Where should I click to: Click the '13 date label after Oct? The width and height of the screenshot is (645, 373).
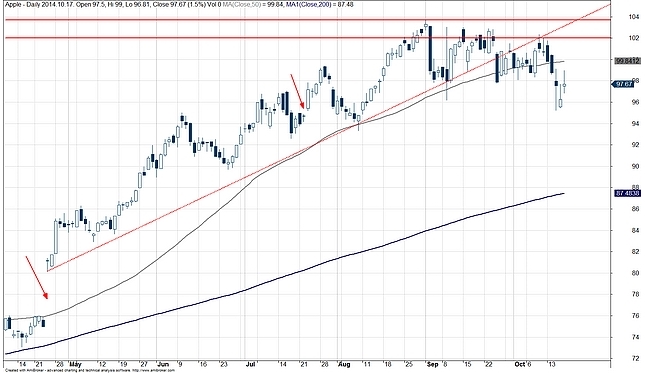pos(551,364)
